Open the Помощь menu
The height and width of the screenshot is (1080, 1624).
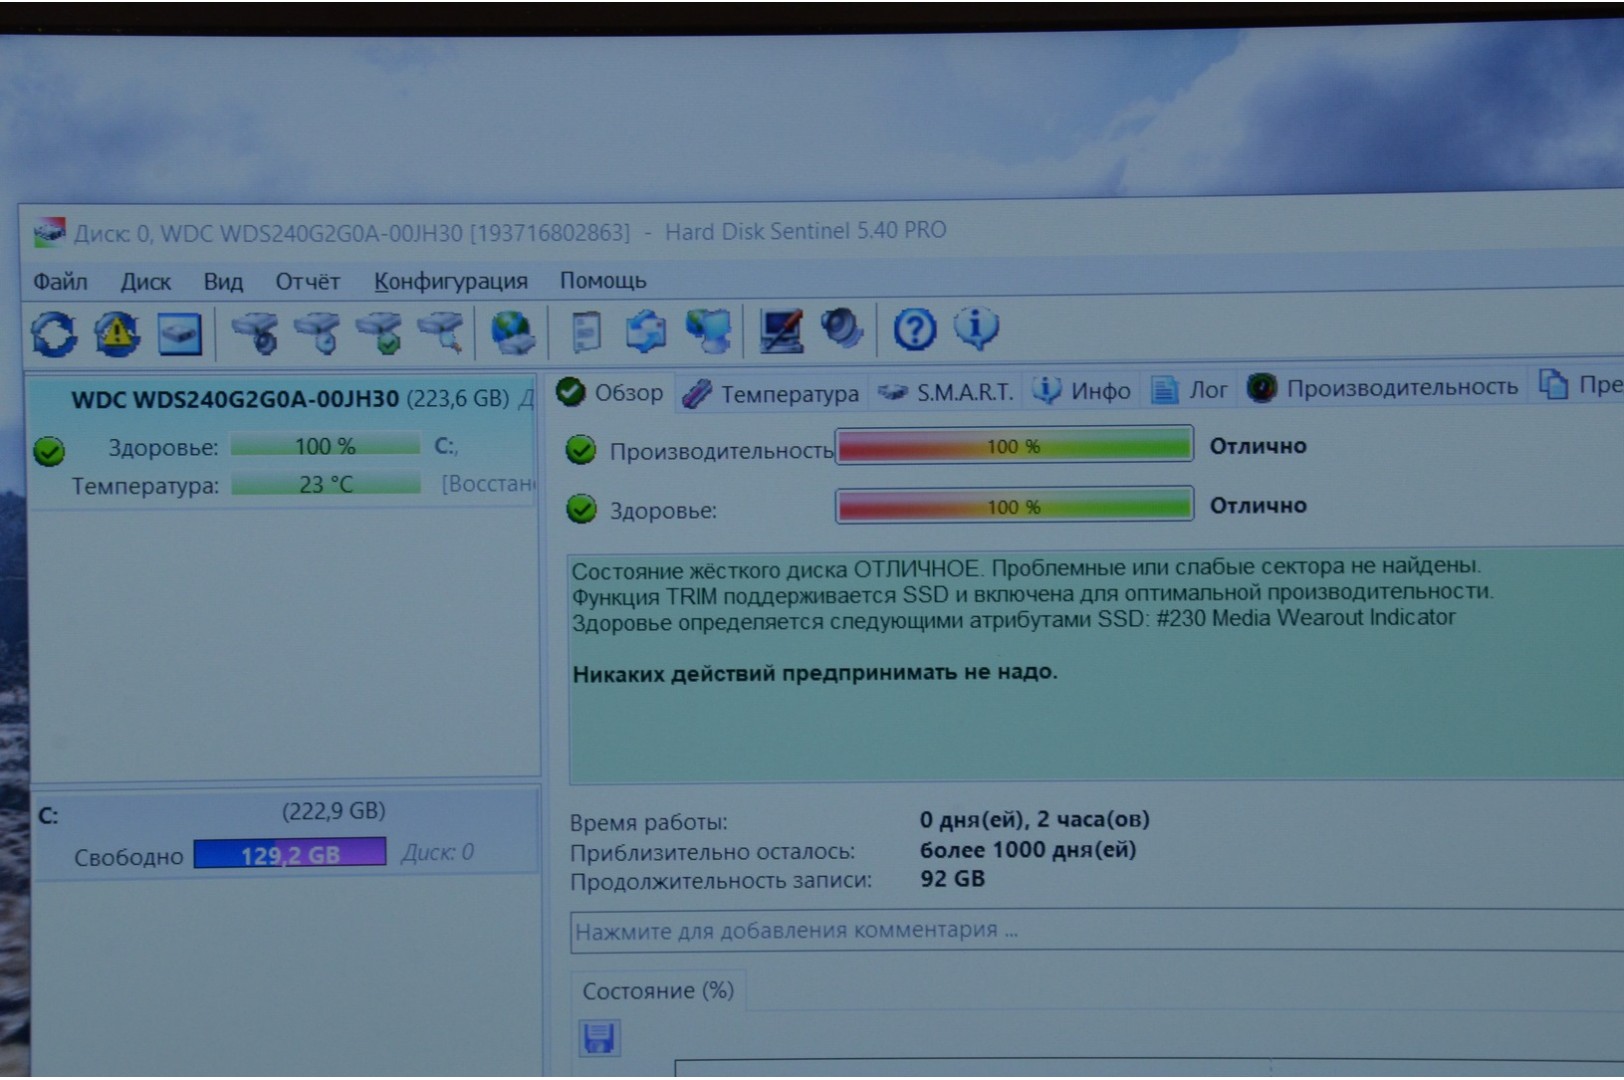(x=603, y=280)
